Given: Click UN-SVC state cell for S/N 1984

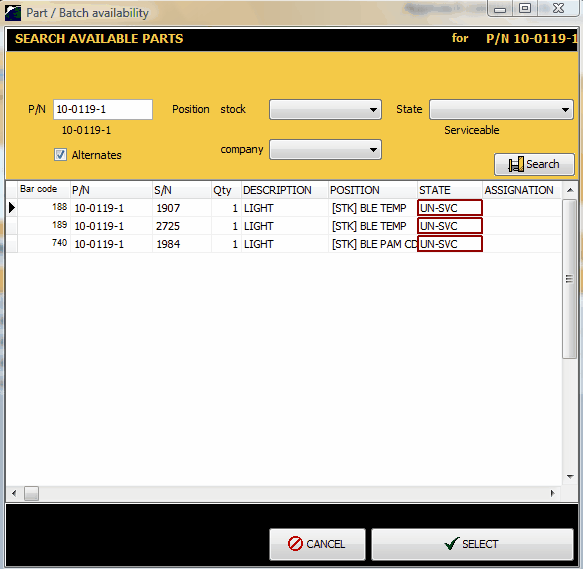Looking at the screenshot, I should pos(450,244).
